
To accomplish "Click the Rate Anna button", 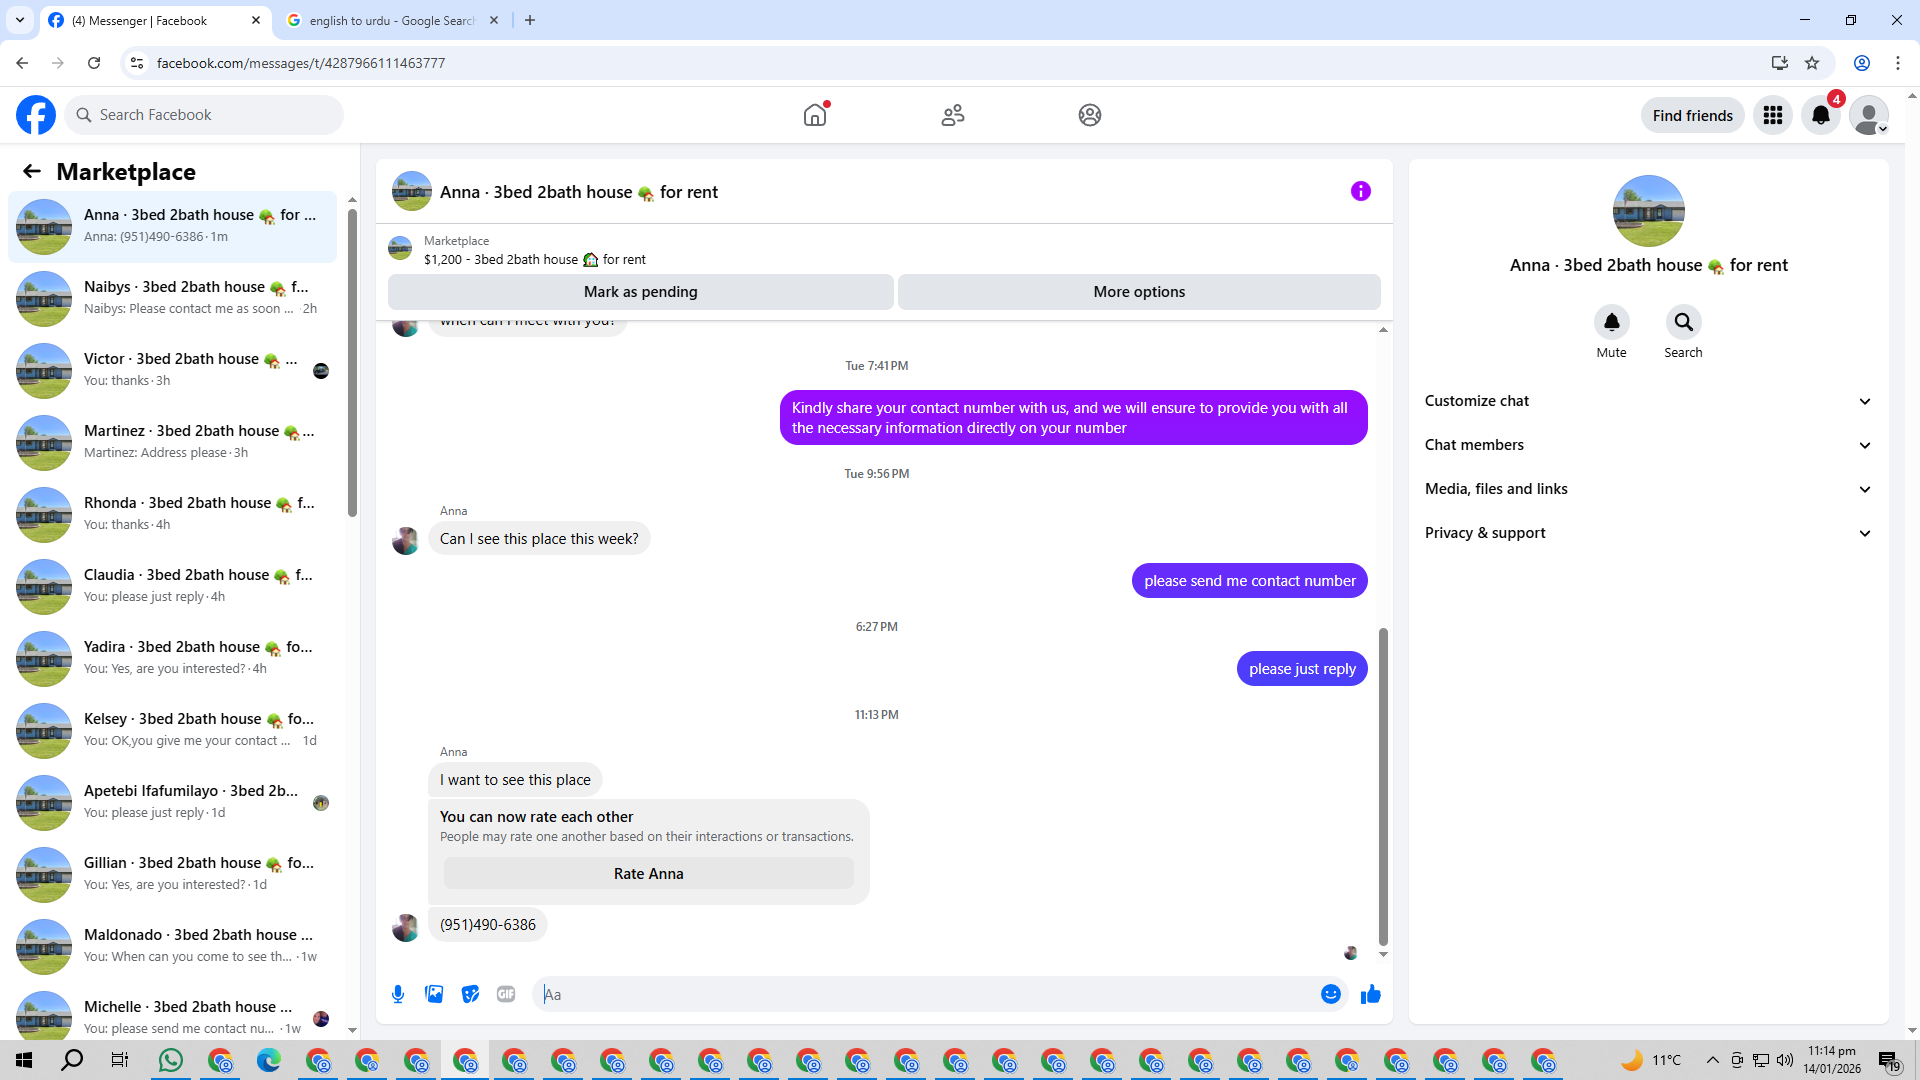I will pos(648,874).
